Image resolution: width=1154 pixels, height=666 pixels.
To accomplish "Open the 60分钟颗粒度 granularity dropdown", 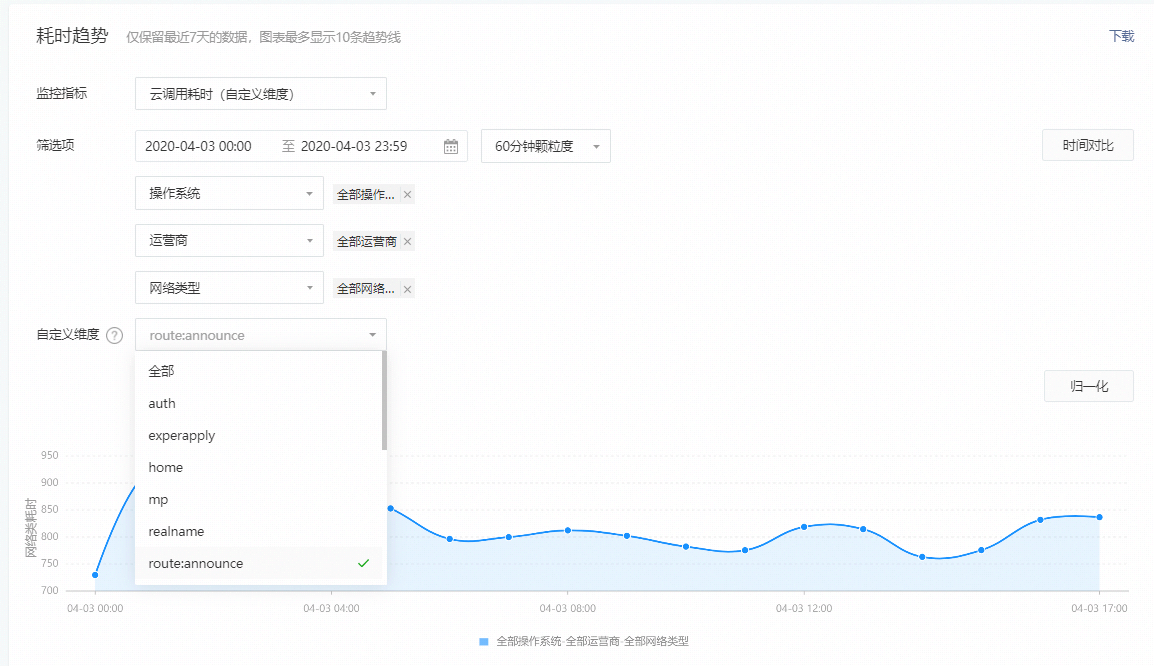I will click(x=545, y=146).
